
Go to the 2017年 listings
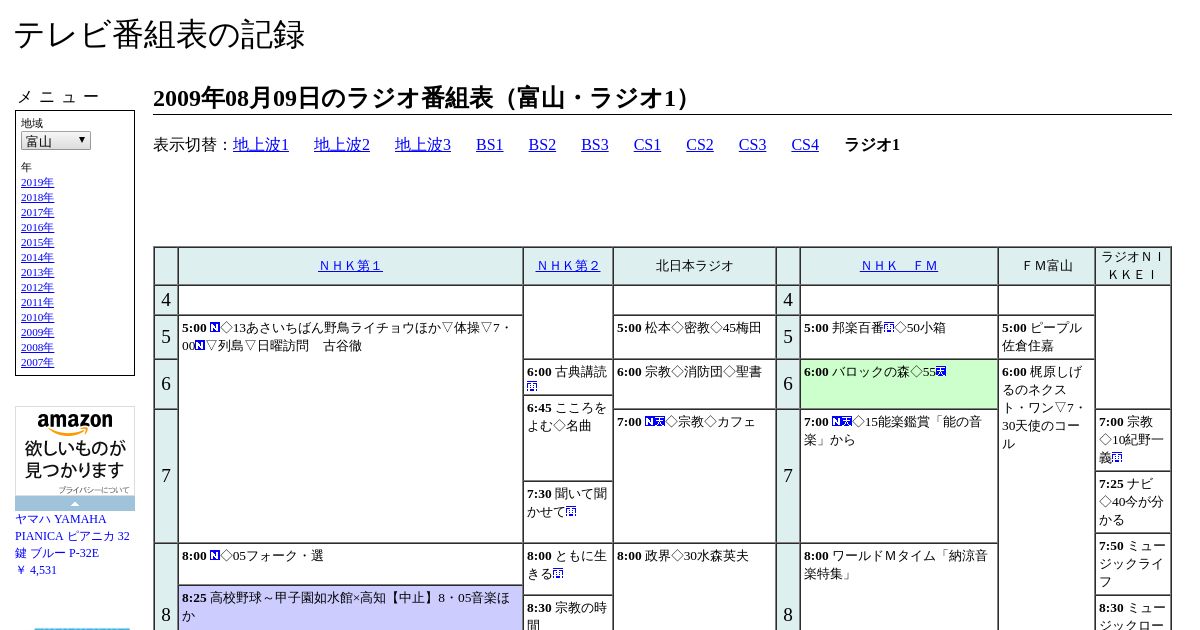tap(37, 212)
